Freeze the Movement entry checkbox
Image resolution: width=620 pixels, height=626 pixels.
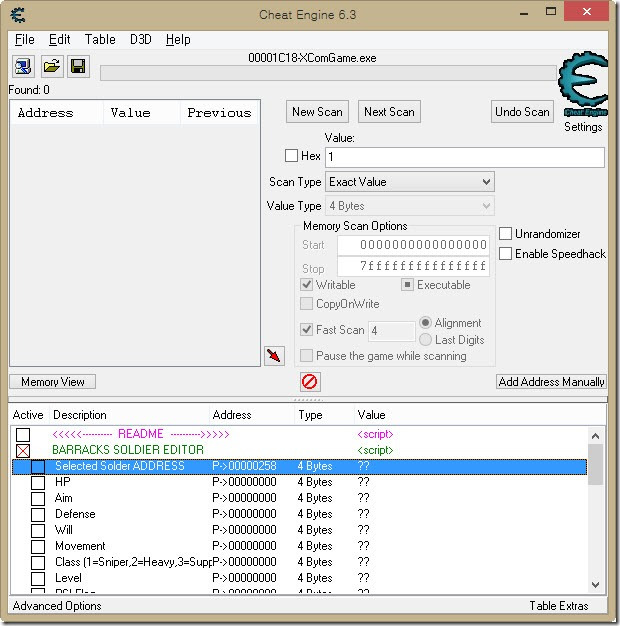tap(38, 547)
